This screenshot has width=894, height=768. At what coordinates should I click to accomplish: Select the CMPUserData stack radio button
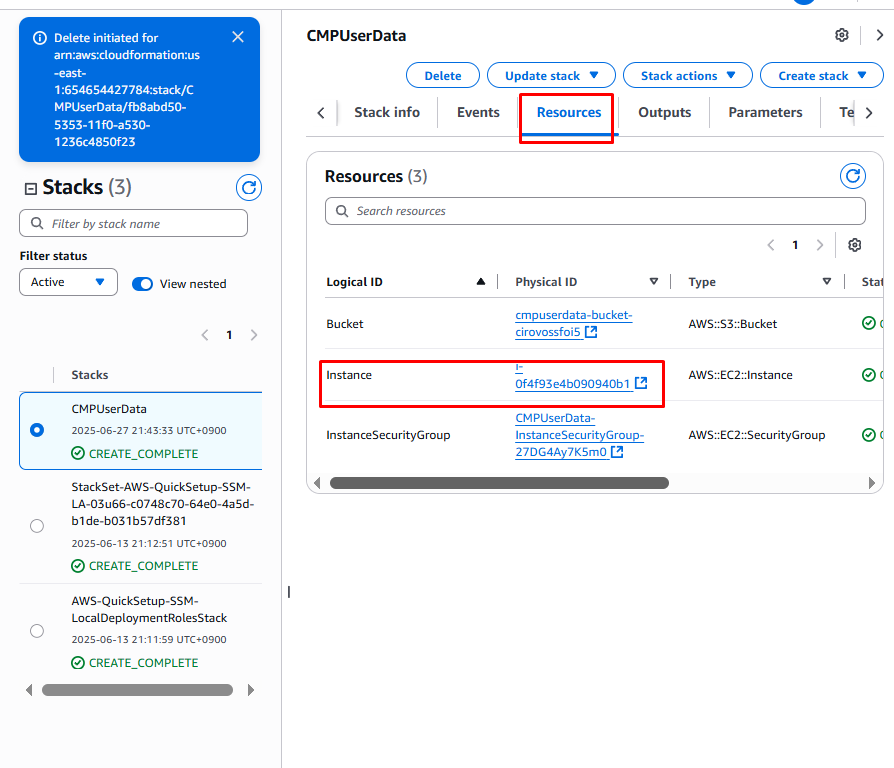37,430
